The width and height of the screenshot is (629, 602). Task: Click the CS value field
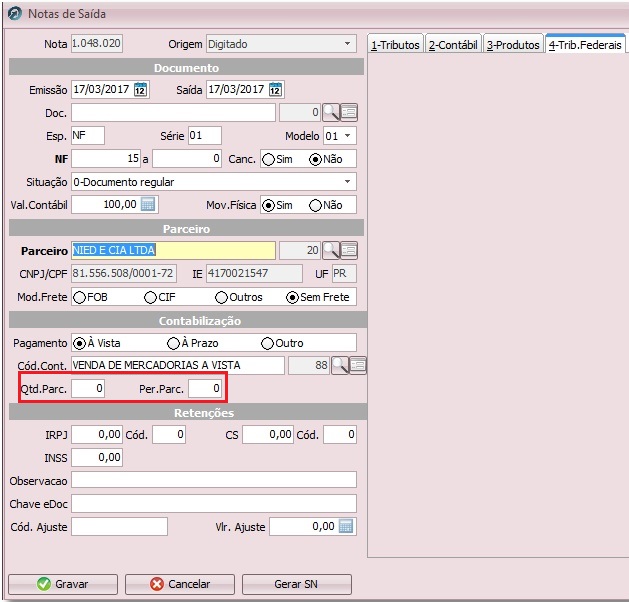pos(268,434)
